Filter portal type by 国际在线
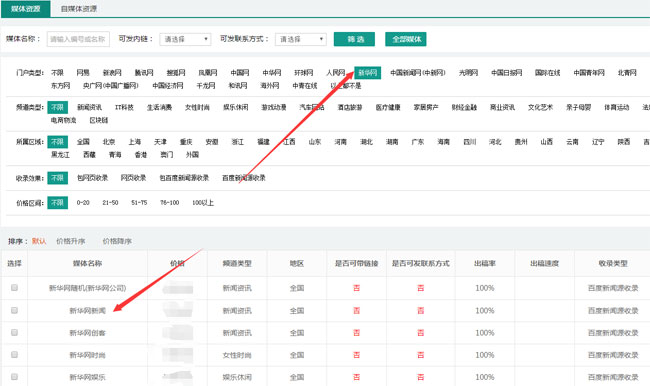This screenshot has width=650, height=386. 547,73
